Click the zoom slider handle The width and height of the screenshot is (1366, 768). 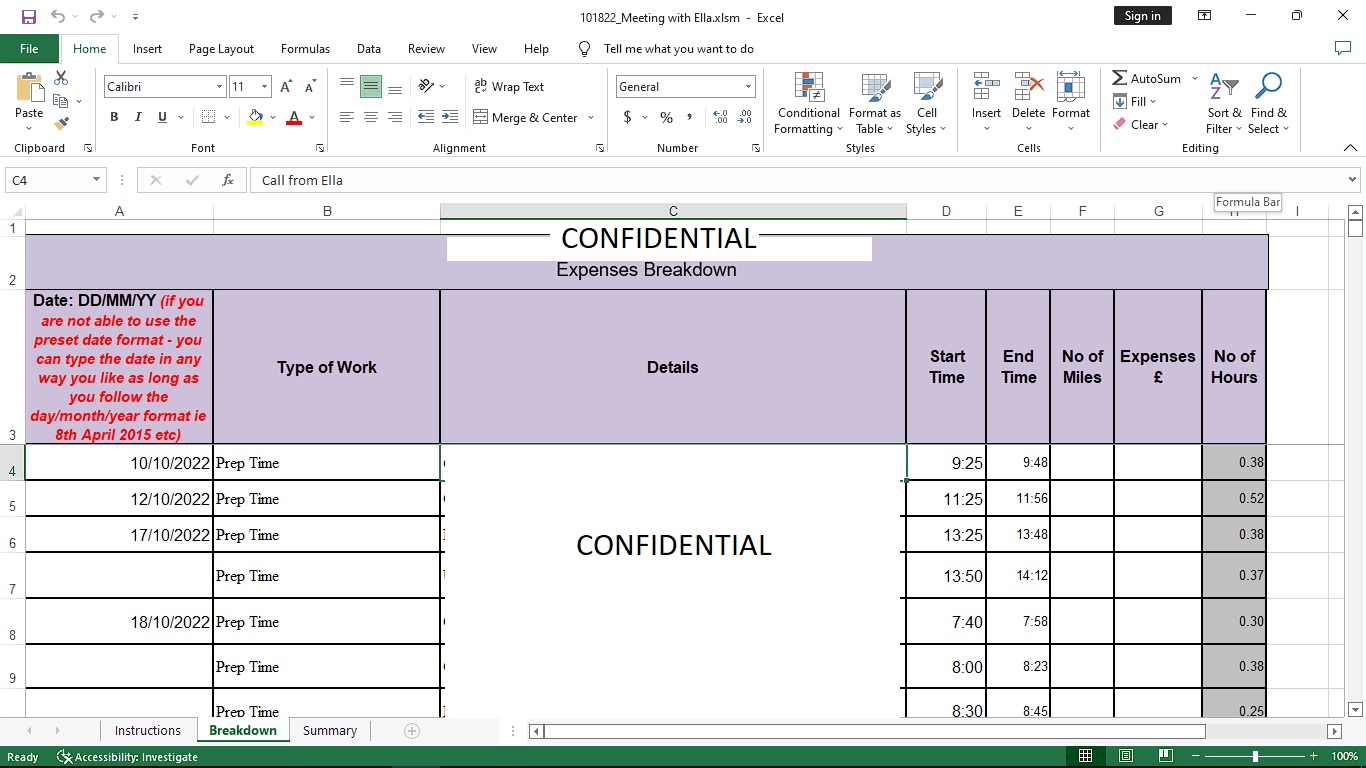click(x=1254, y=757)
